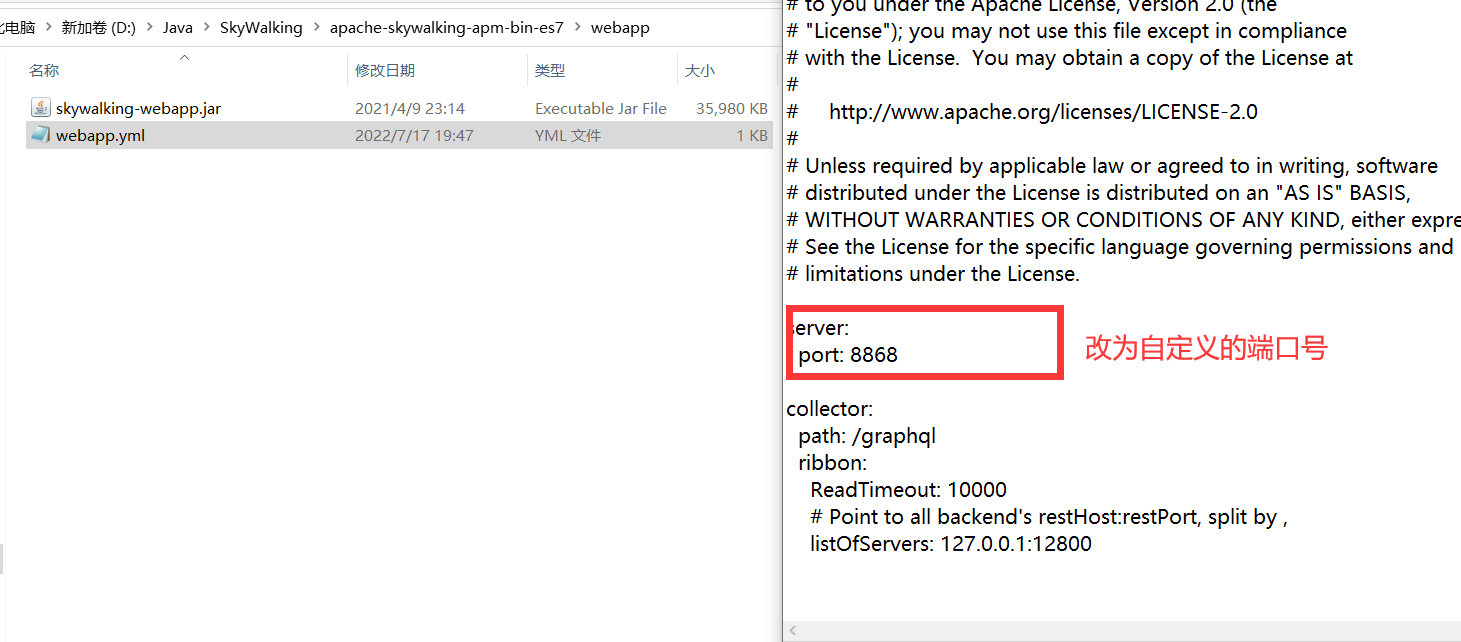The image size is (1461, 642).
Task: Go to apache-skywalking-apm-bin-es7 breadcrumb folder
Action: coord(446,28)
